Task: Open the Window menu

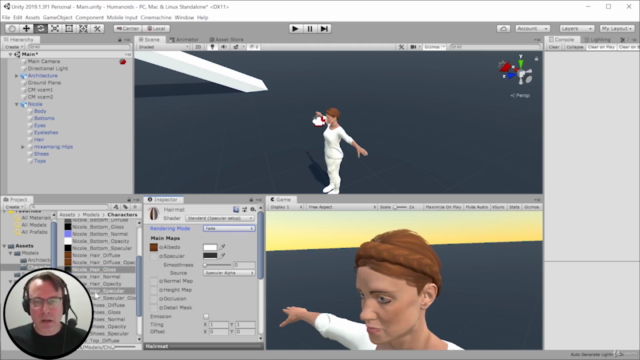Action: click(x=184, y=18)
